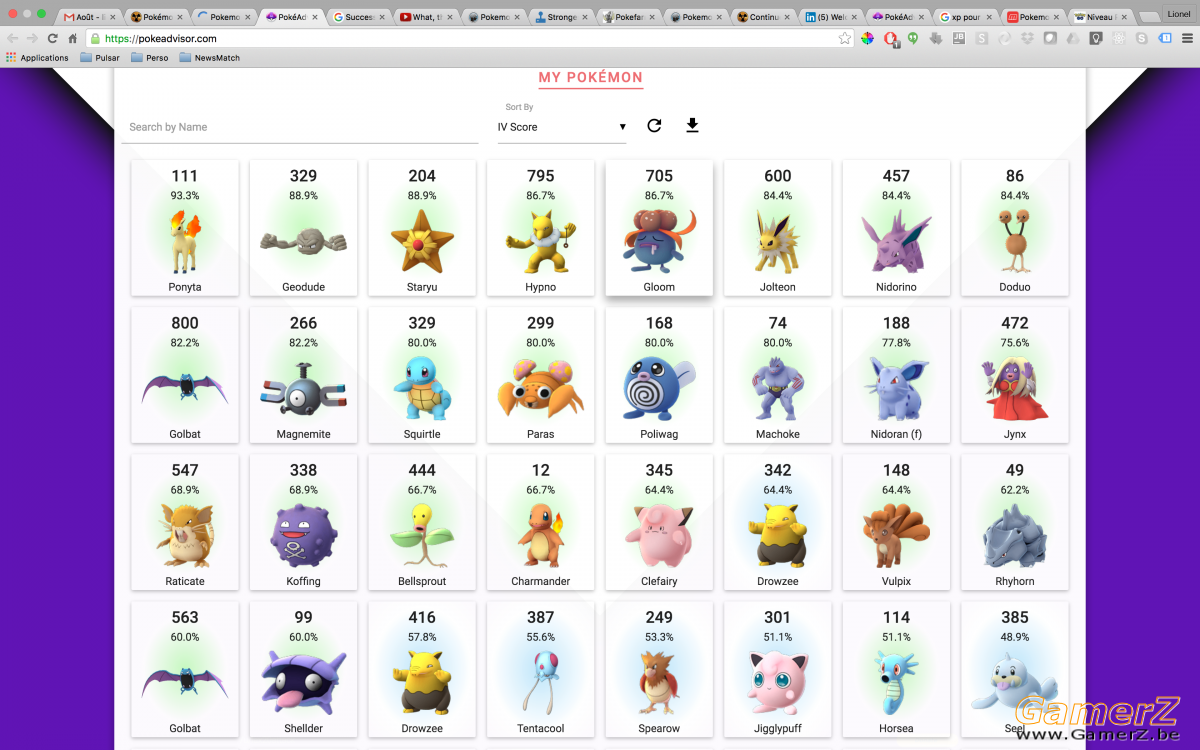The image size is (1200, 750).
Task: Select the Jolteon card
Action: [778, 228]
